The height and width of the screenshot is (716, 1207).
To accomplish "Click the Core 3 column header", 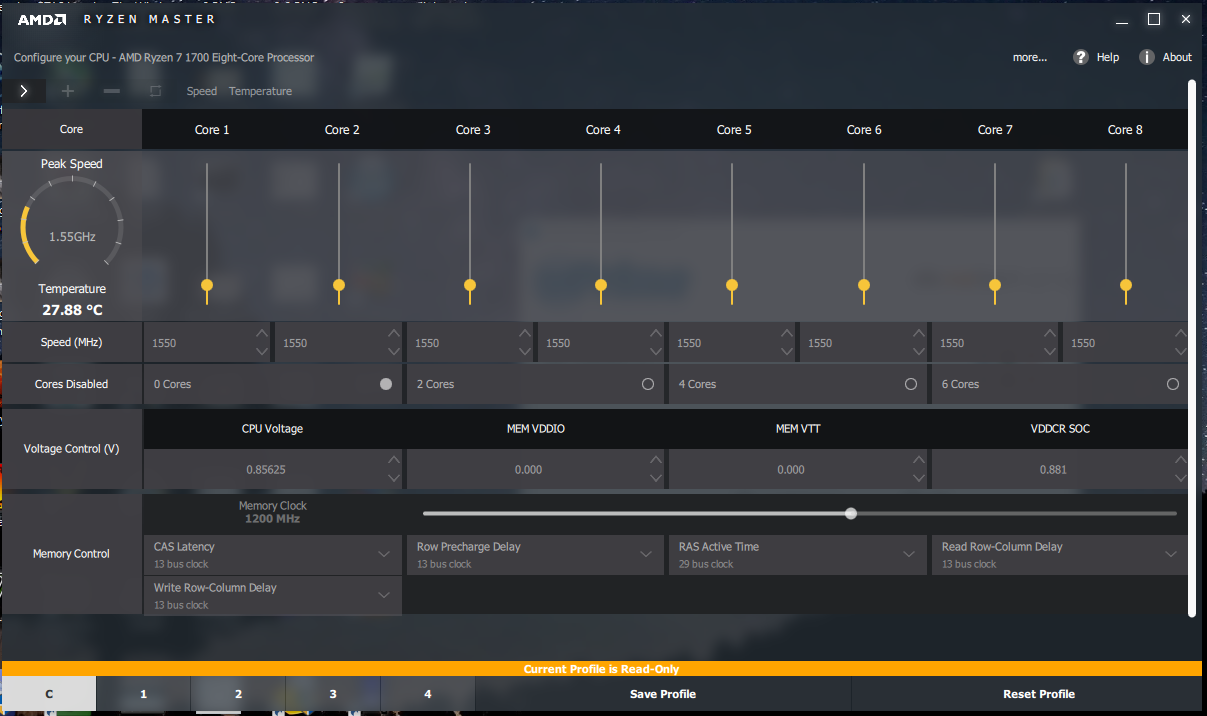I will point(473,130).
